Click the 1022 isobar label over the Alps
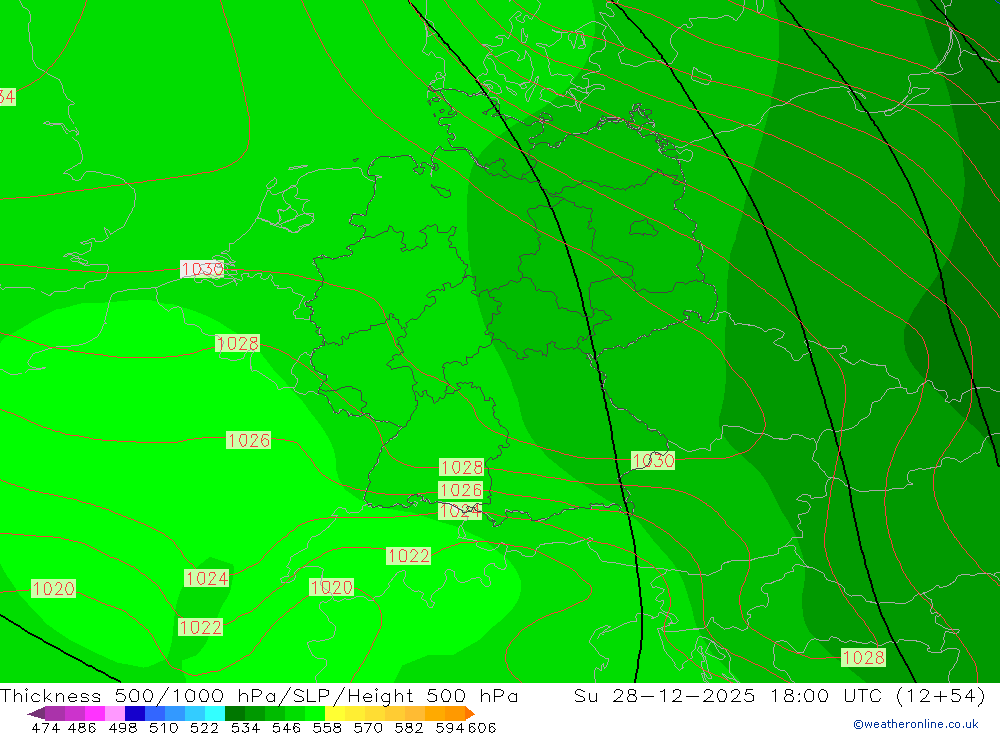This screenshot has height=733, width=1000. [409, 556]
